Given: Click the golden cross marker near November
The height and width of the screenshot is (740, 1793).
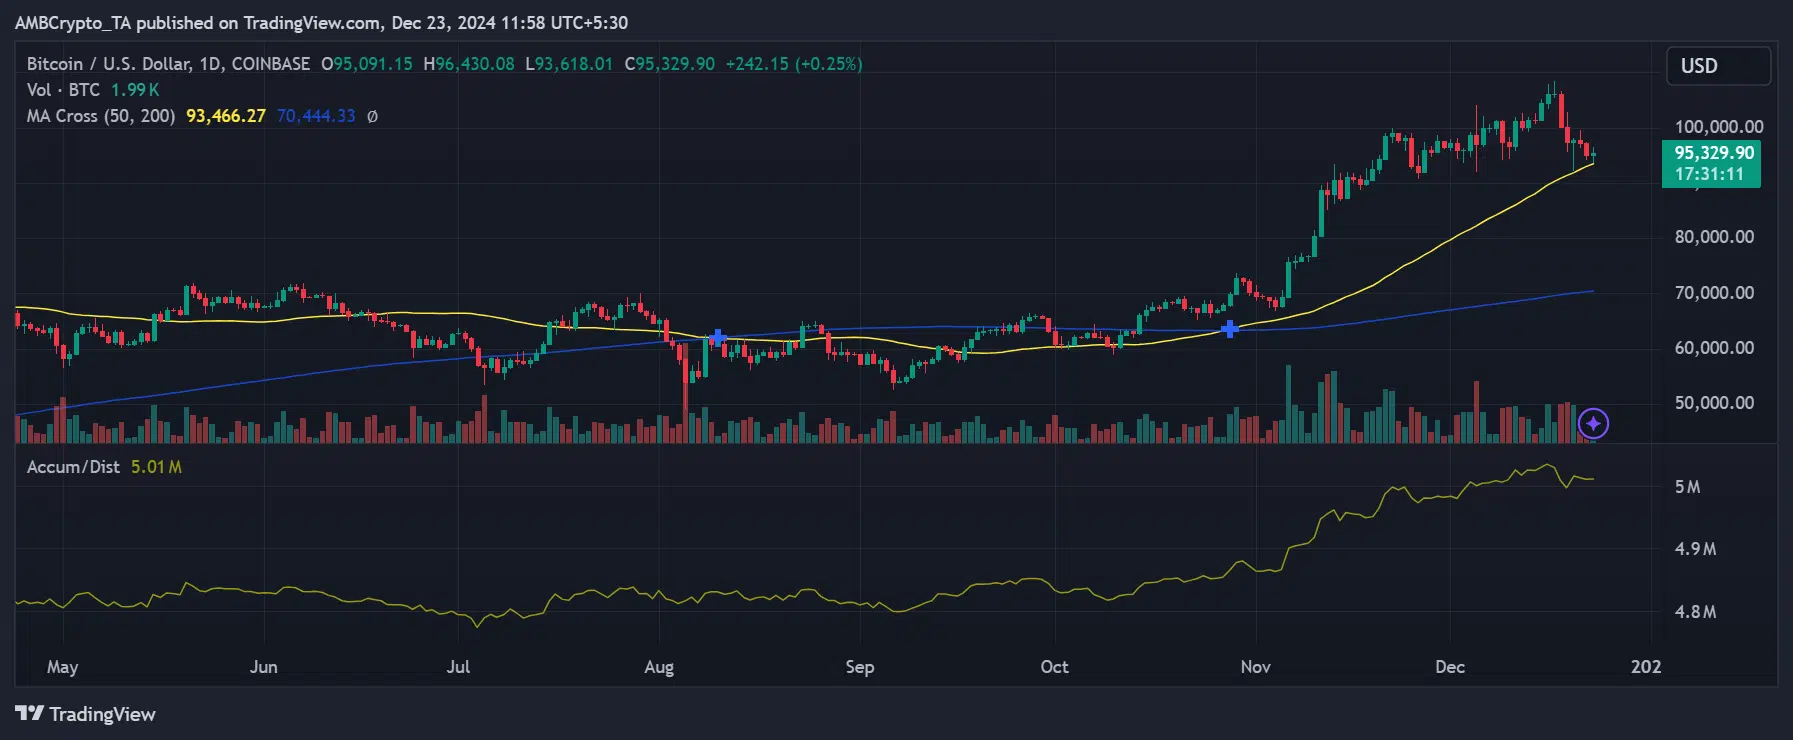Looking at the screenshot, I should point(1229,328).
